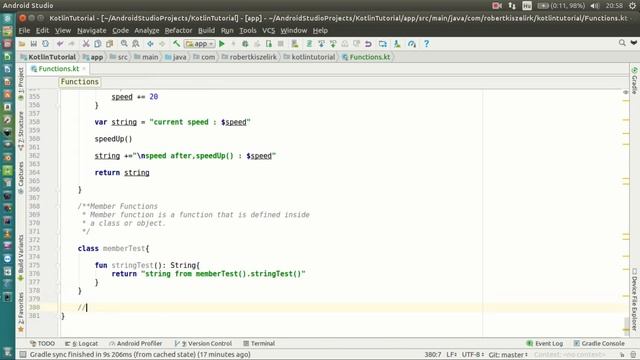Open the Edit menu
Viewport: 640px width, 360px height.
click(x=42, y=31)
